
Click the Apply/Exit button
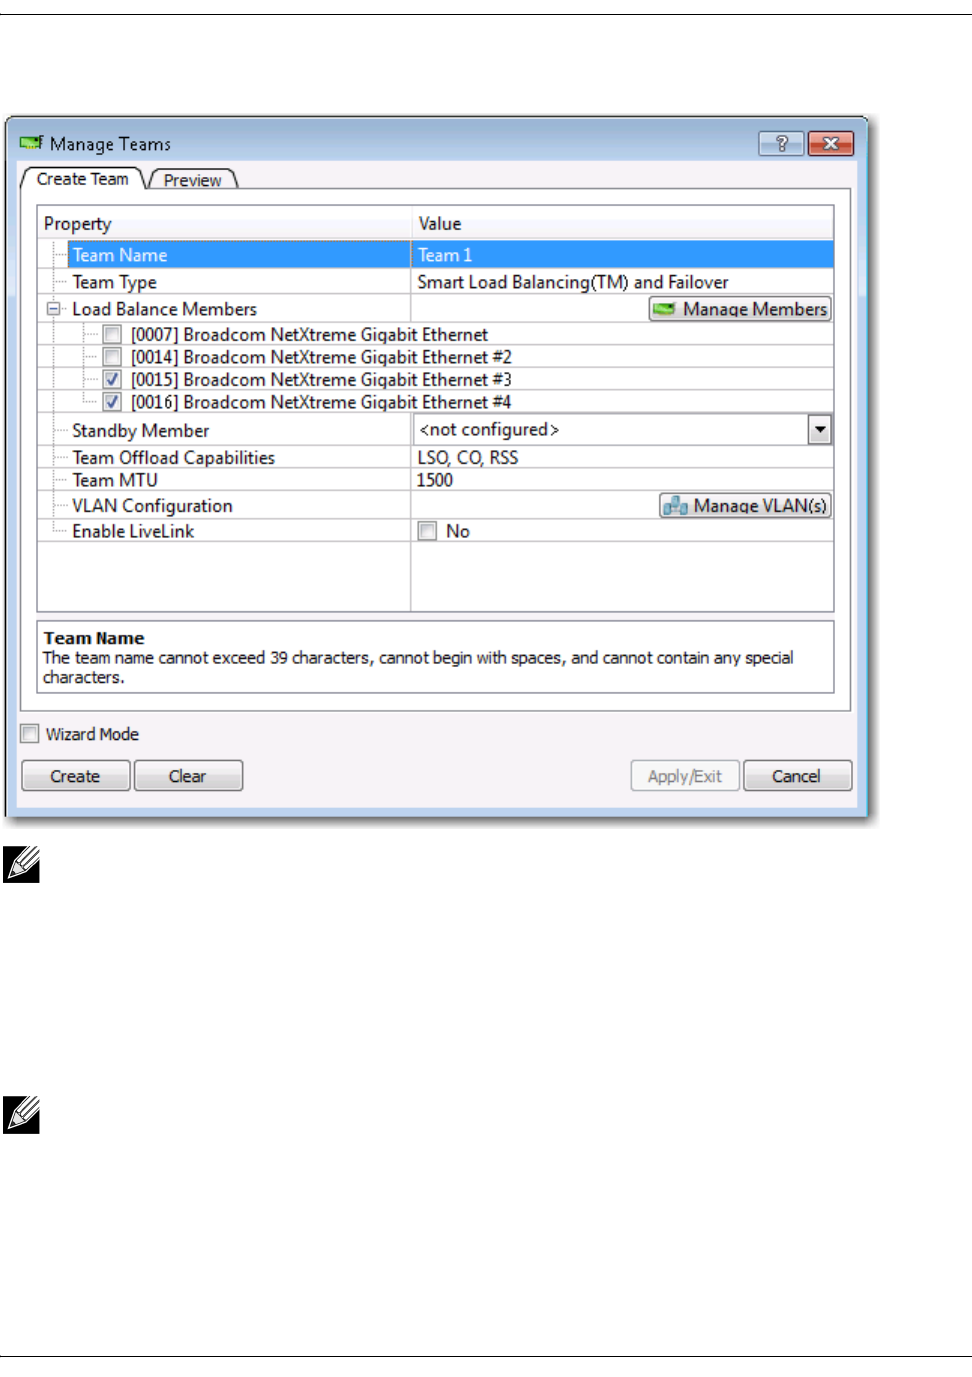685,776
